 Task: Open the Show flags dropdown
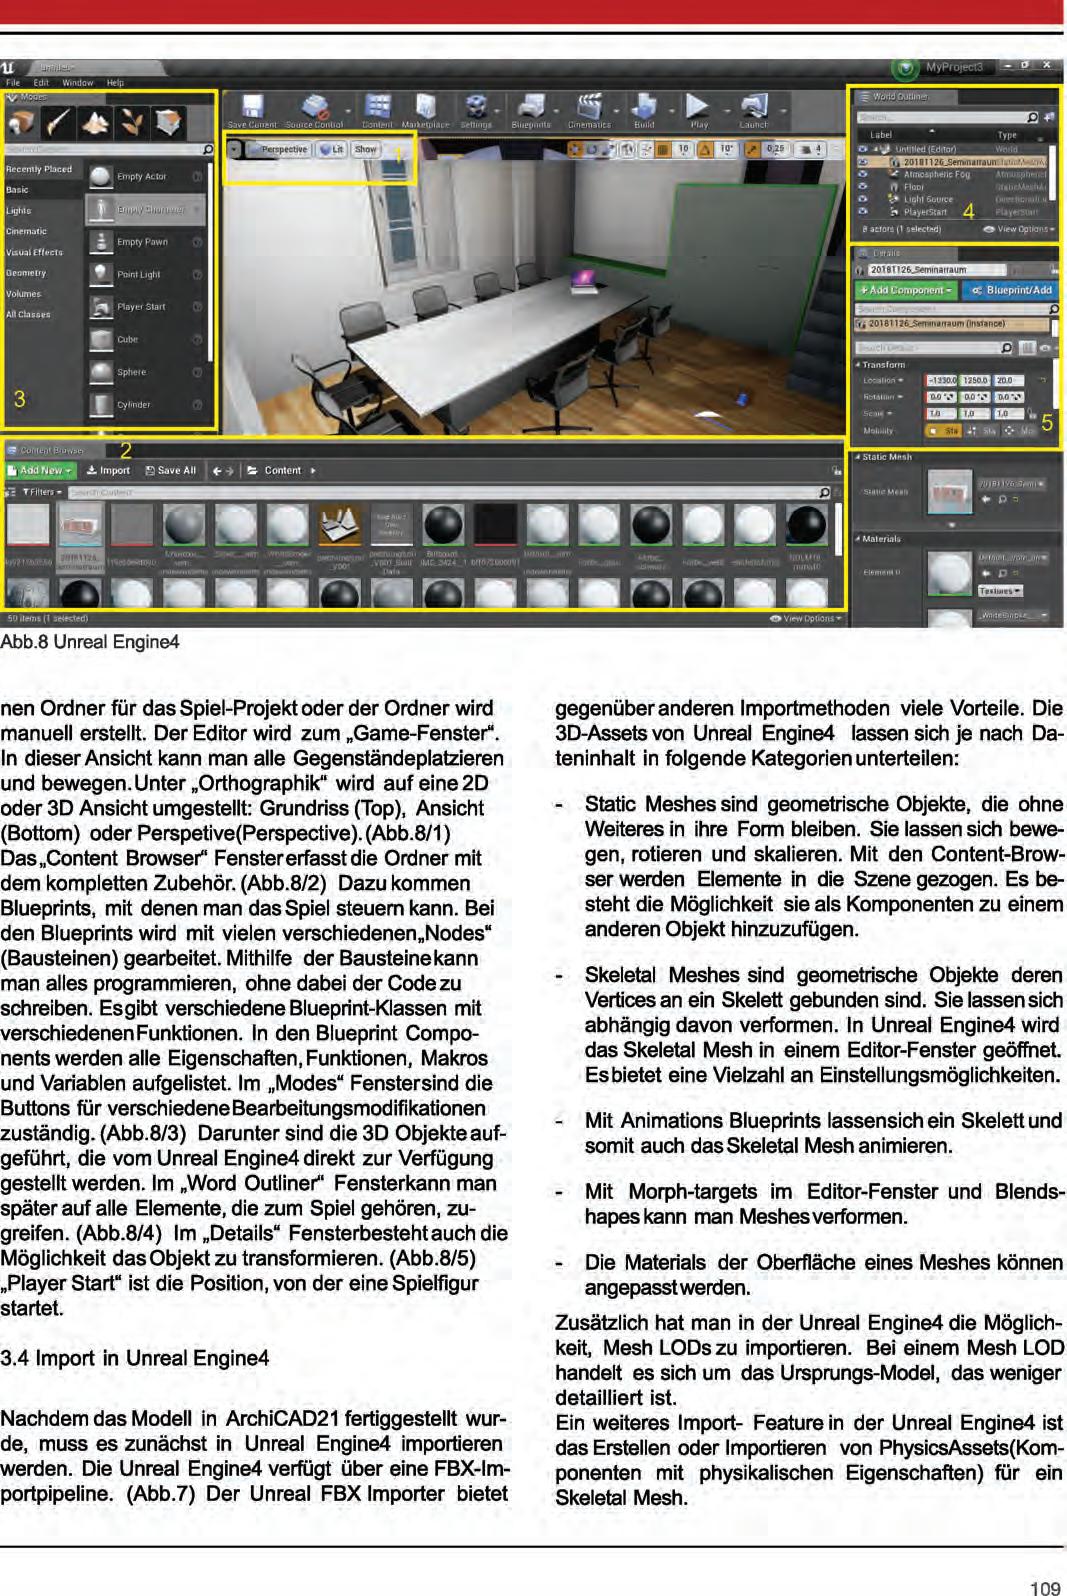click(x=366, y=149)
